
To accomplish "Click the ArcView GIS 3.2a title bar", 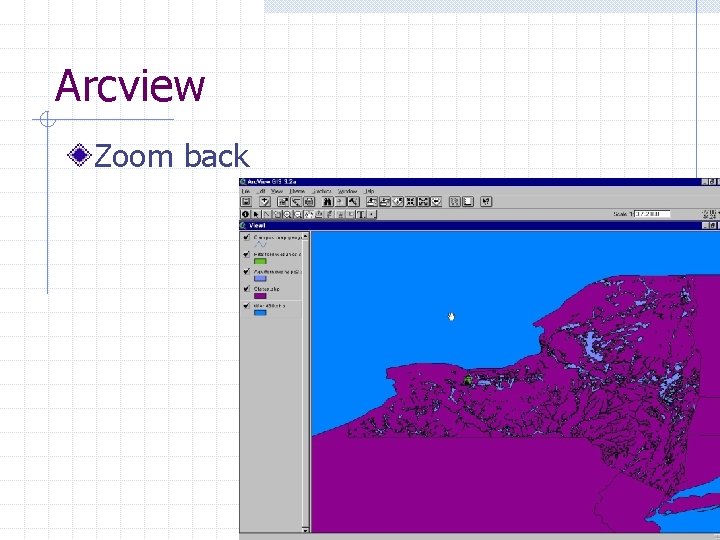I will (479, 182).
